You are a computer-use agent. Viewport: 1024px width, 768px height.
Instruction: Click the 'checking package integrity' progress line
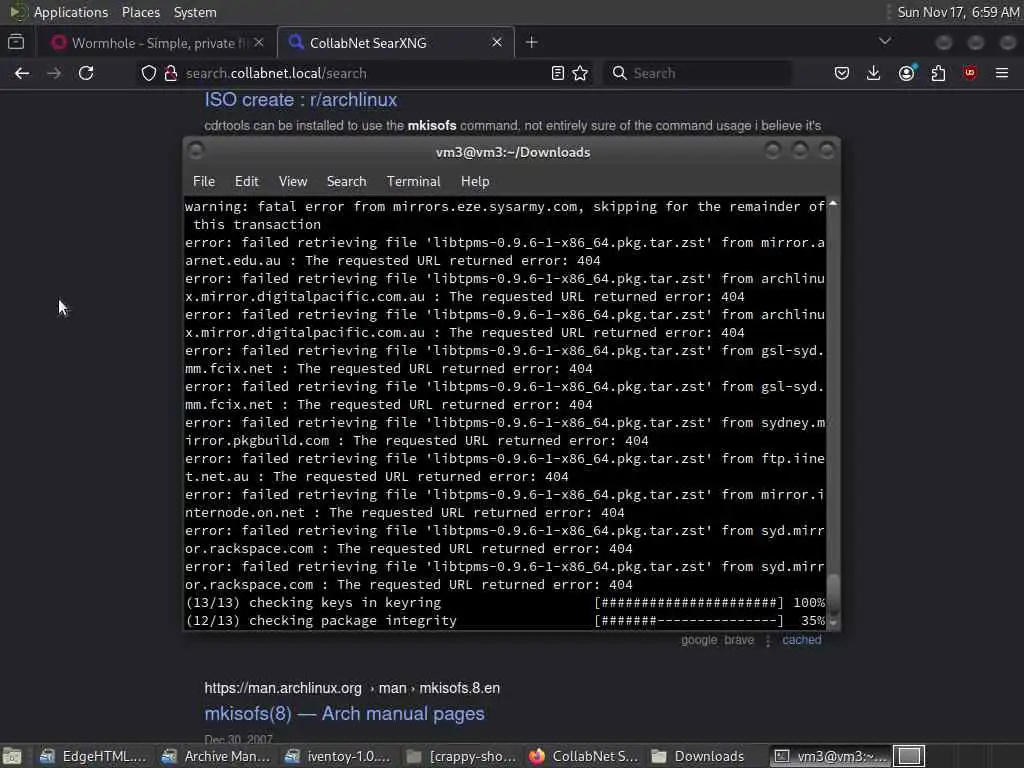pyautogui.click(x=505, y=620)
